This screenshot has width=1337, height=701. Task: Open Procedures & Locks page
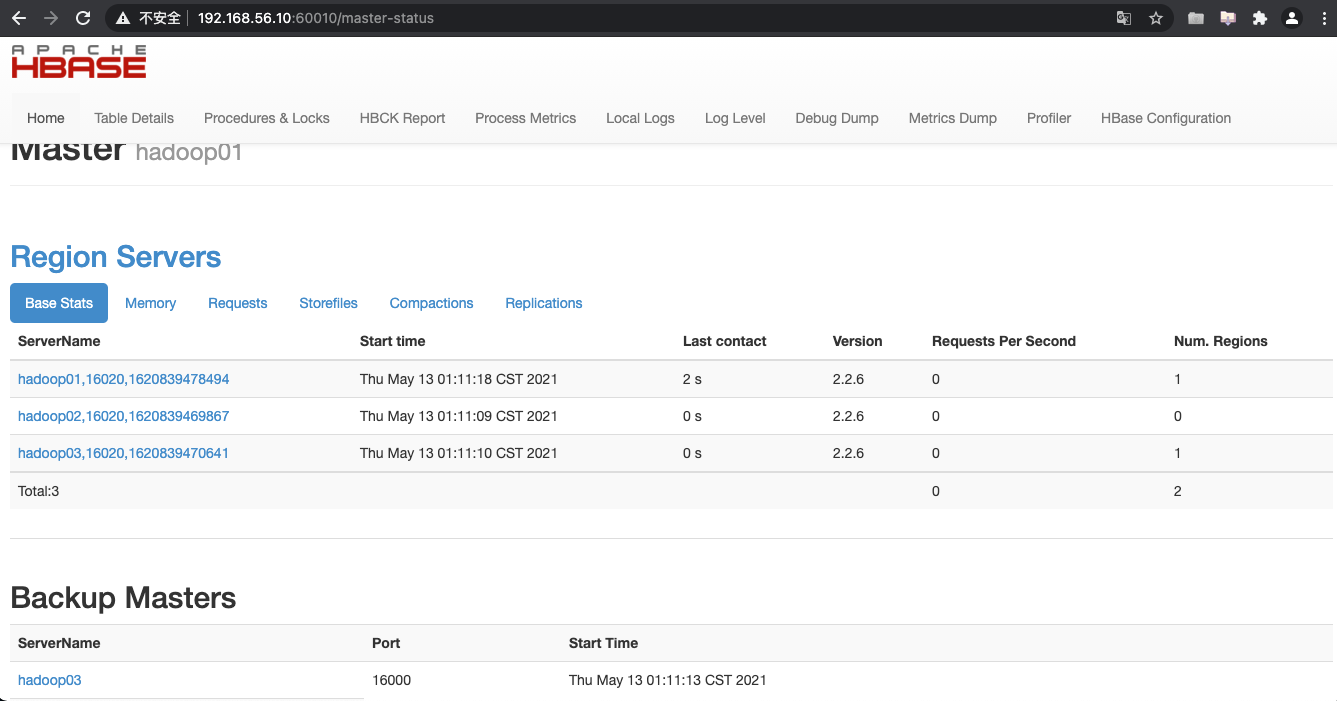coord(267,118)
